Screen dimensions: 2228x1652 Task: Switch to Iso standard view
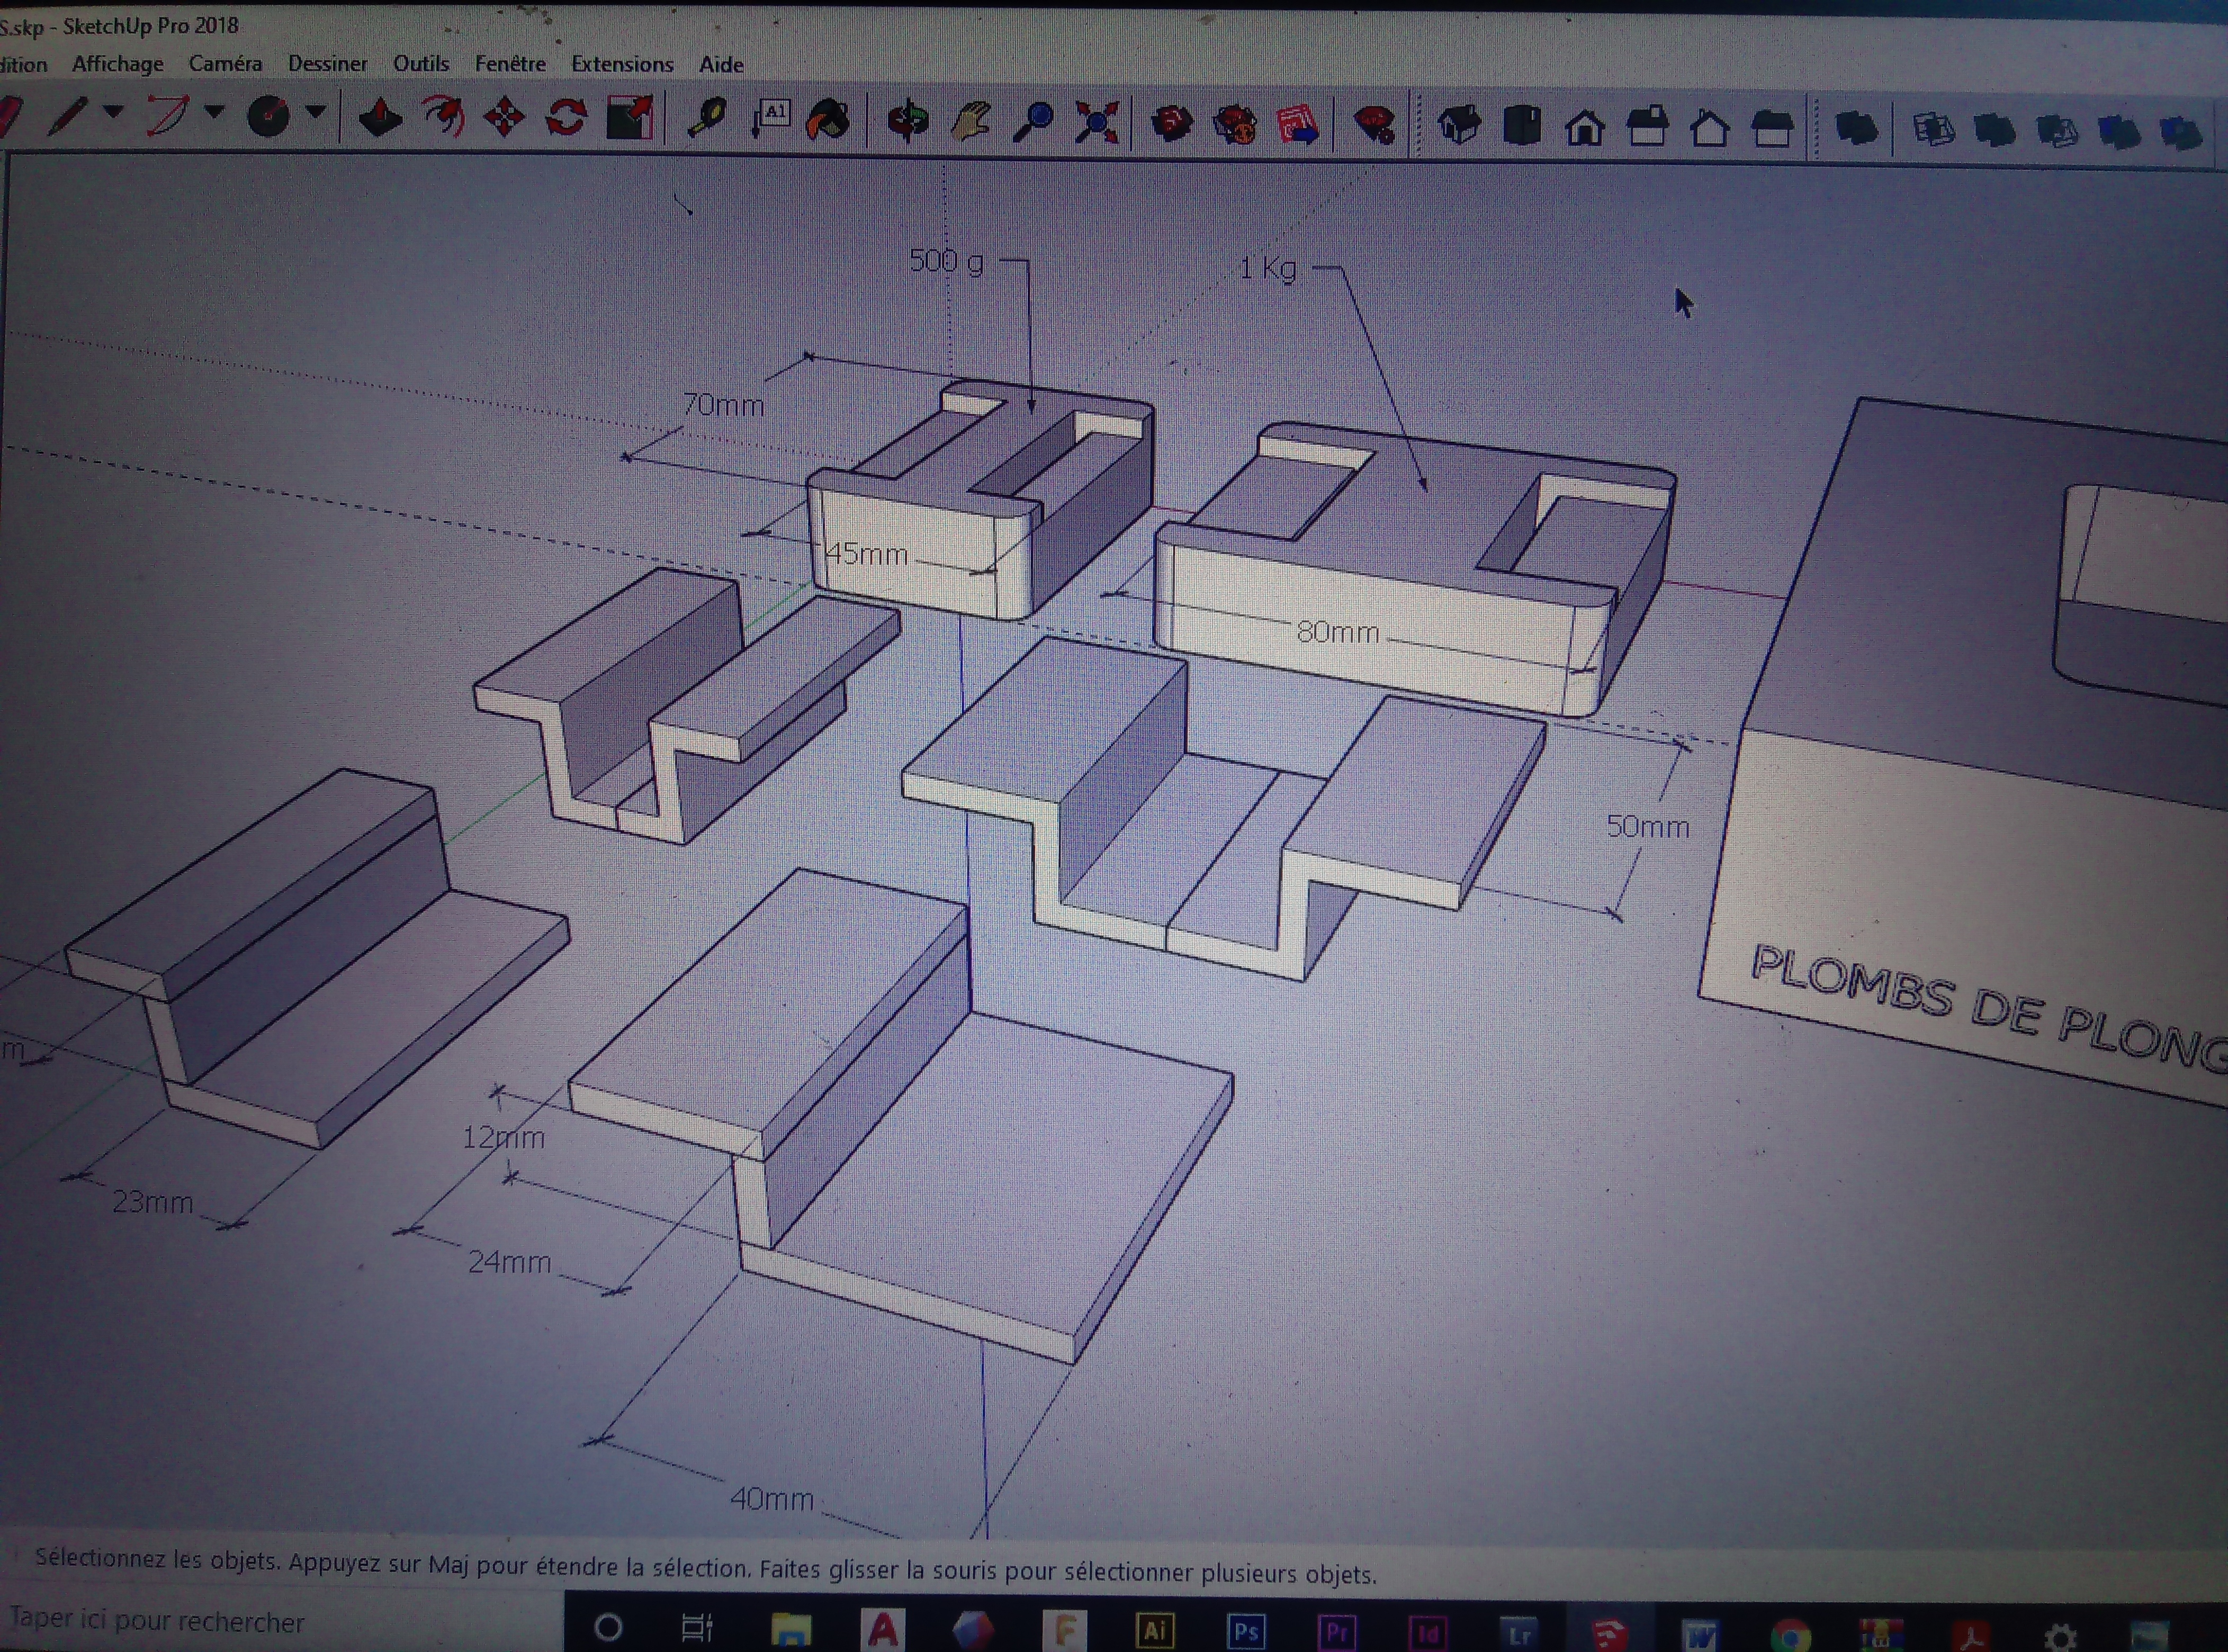(1459, 127)
